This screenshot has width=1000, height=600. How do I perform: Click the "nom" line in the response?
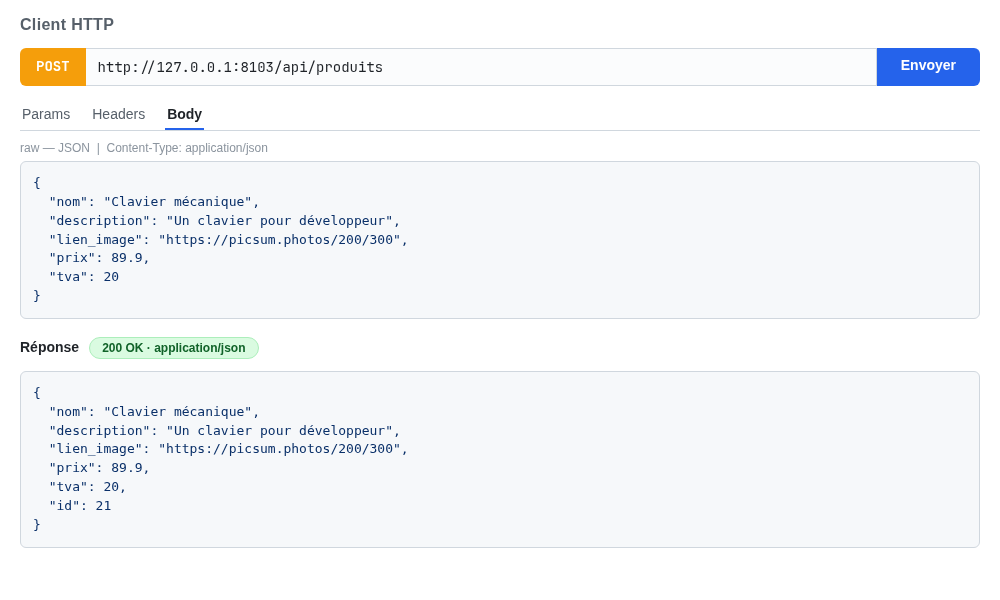(x=154, y=412)
